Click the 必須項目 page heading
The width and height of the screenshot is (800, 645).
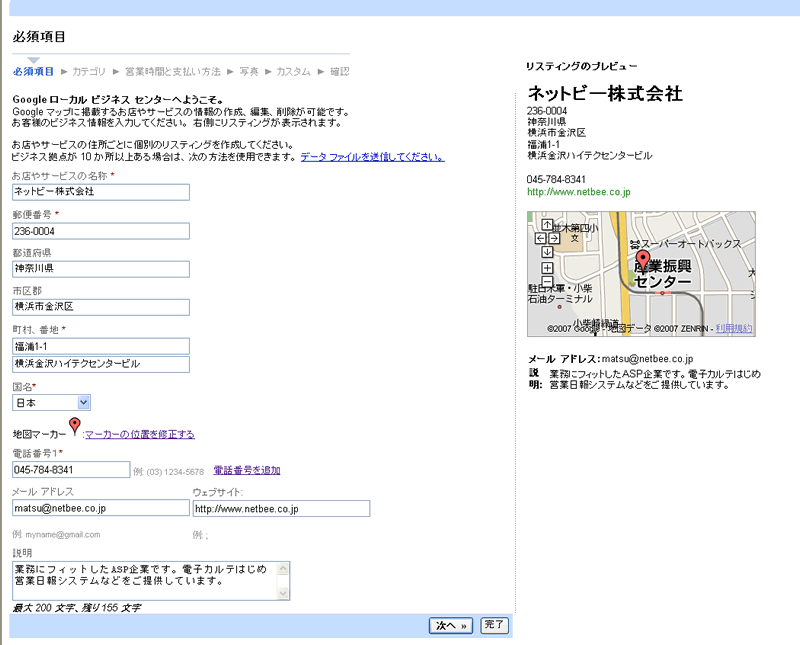39,37
